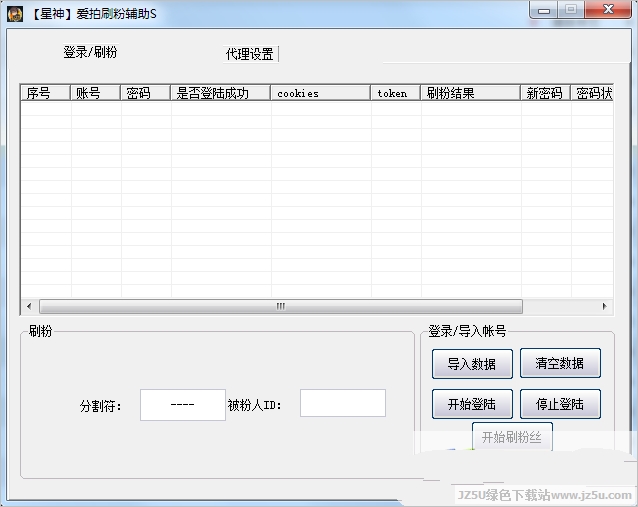Minimize the window
The width and height of the screenshot is (638, 507).
(544, 10)
